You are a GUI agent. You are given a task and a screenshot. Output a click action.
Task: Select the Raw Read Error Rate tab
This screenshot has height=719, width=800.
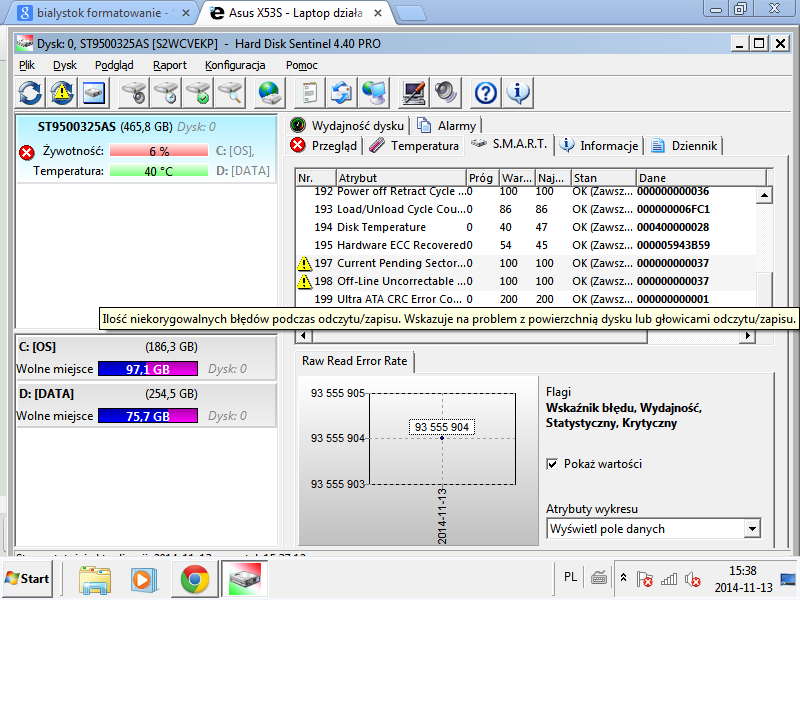point(355,361)
